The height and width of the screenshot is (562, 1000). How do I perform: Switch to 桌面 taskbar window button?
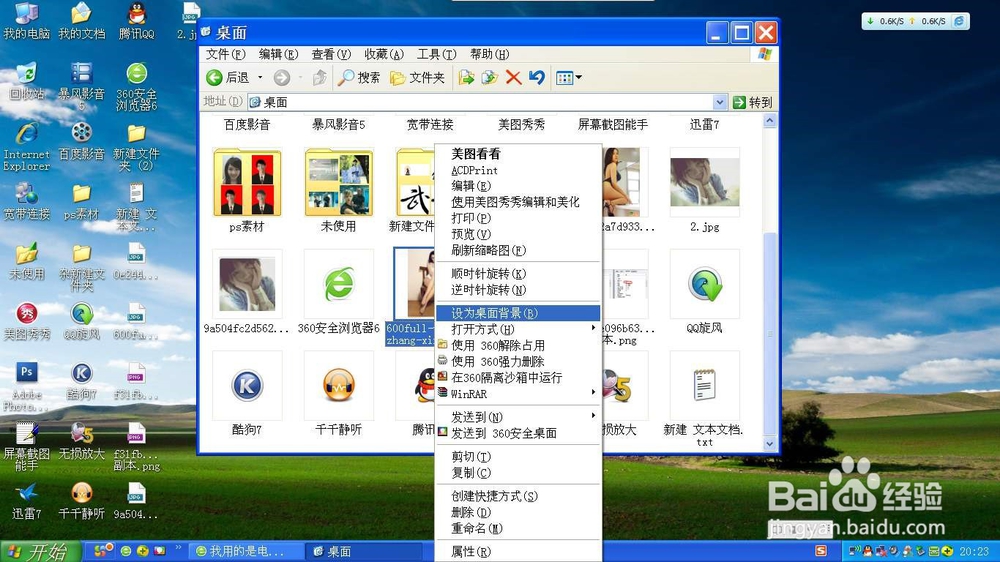[x=364, y=551]
